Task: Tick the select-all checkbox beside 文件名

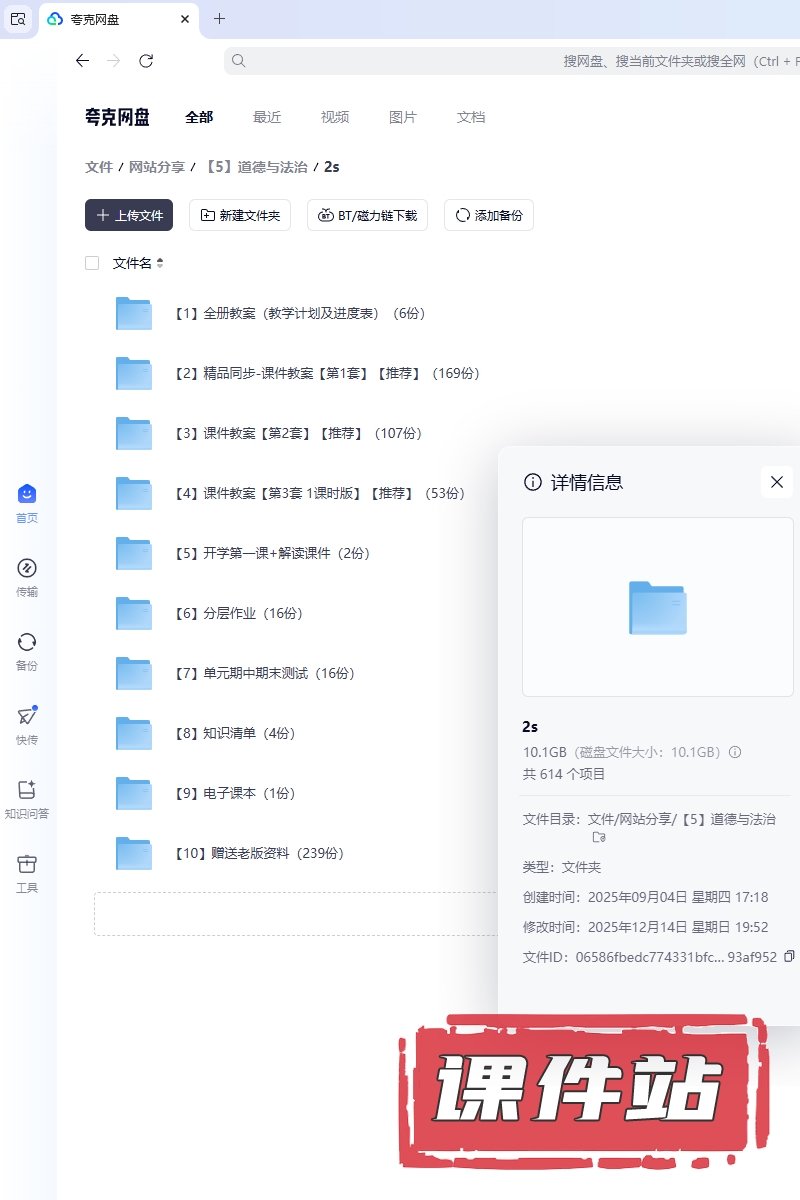Action: [92, 263]
